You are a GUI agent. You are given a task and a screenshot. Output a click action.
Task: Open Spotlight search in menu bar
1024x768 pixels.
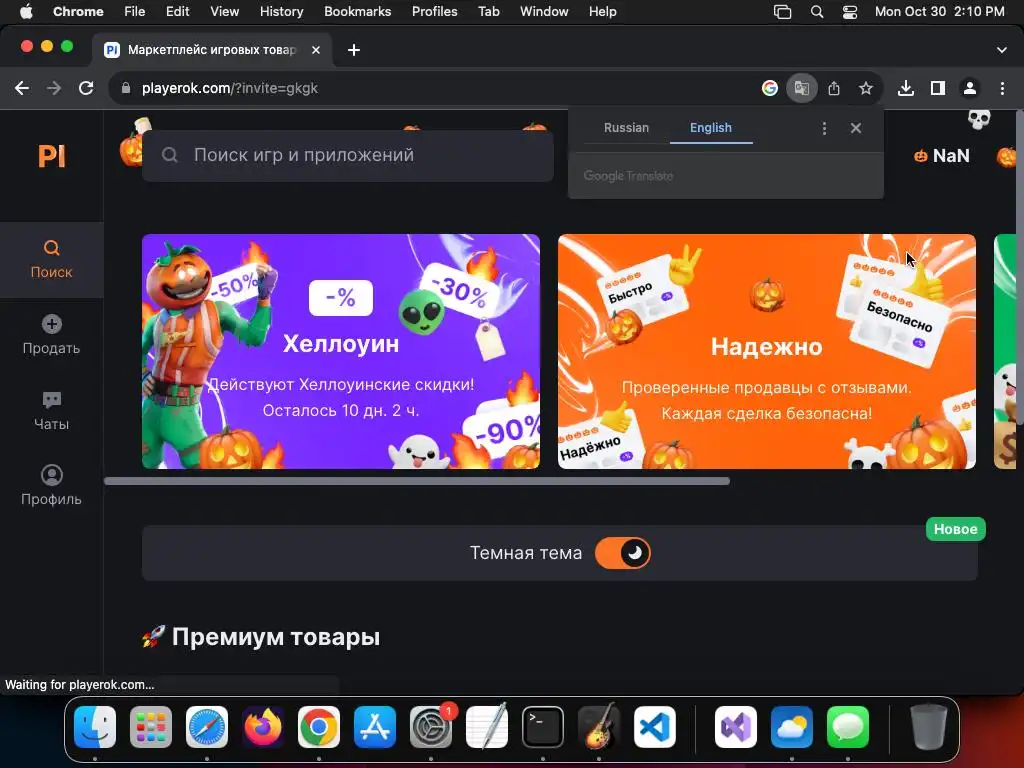coord(816,12)
